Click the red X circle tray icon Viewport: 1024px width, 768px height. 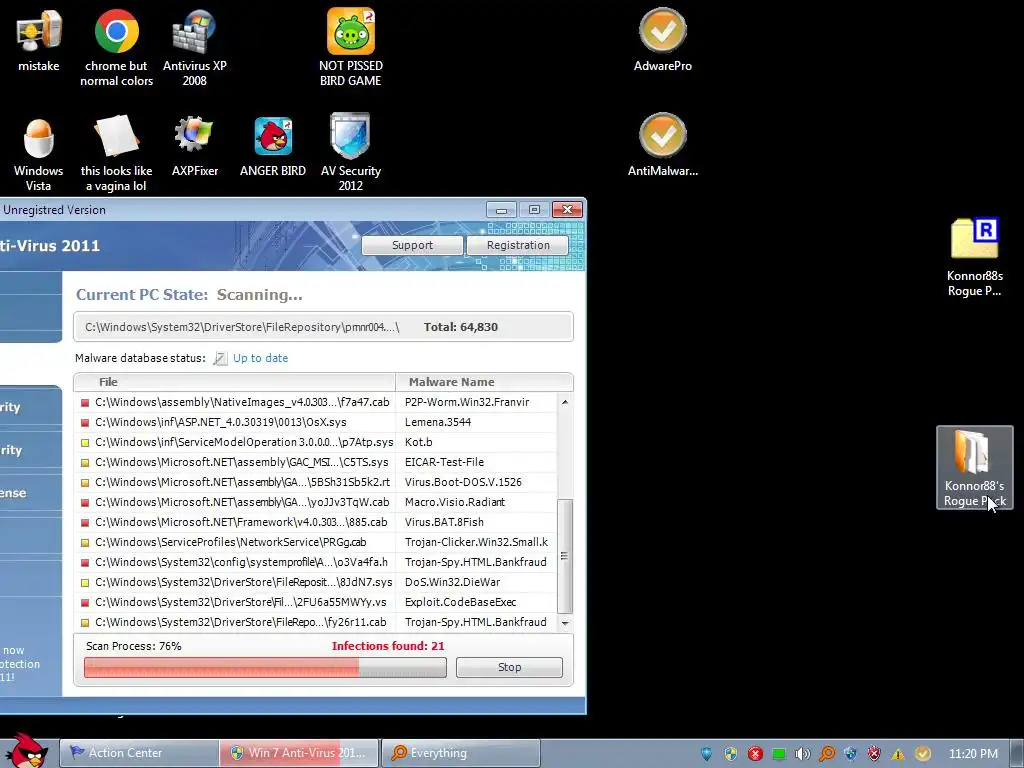[755, 754]
